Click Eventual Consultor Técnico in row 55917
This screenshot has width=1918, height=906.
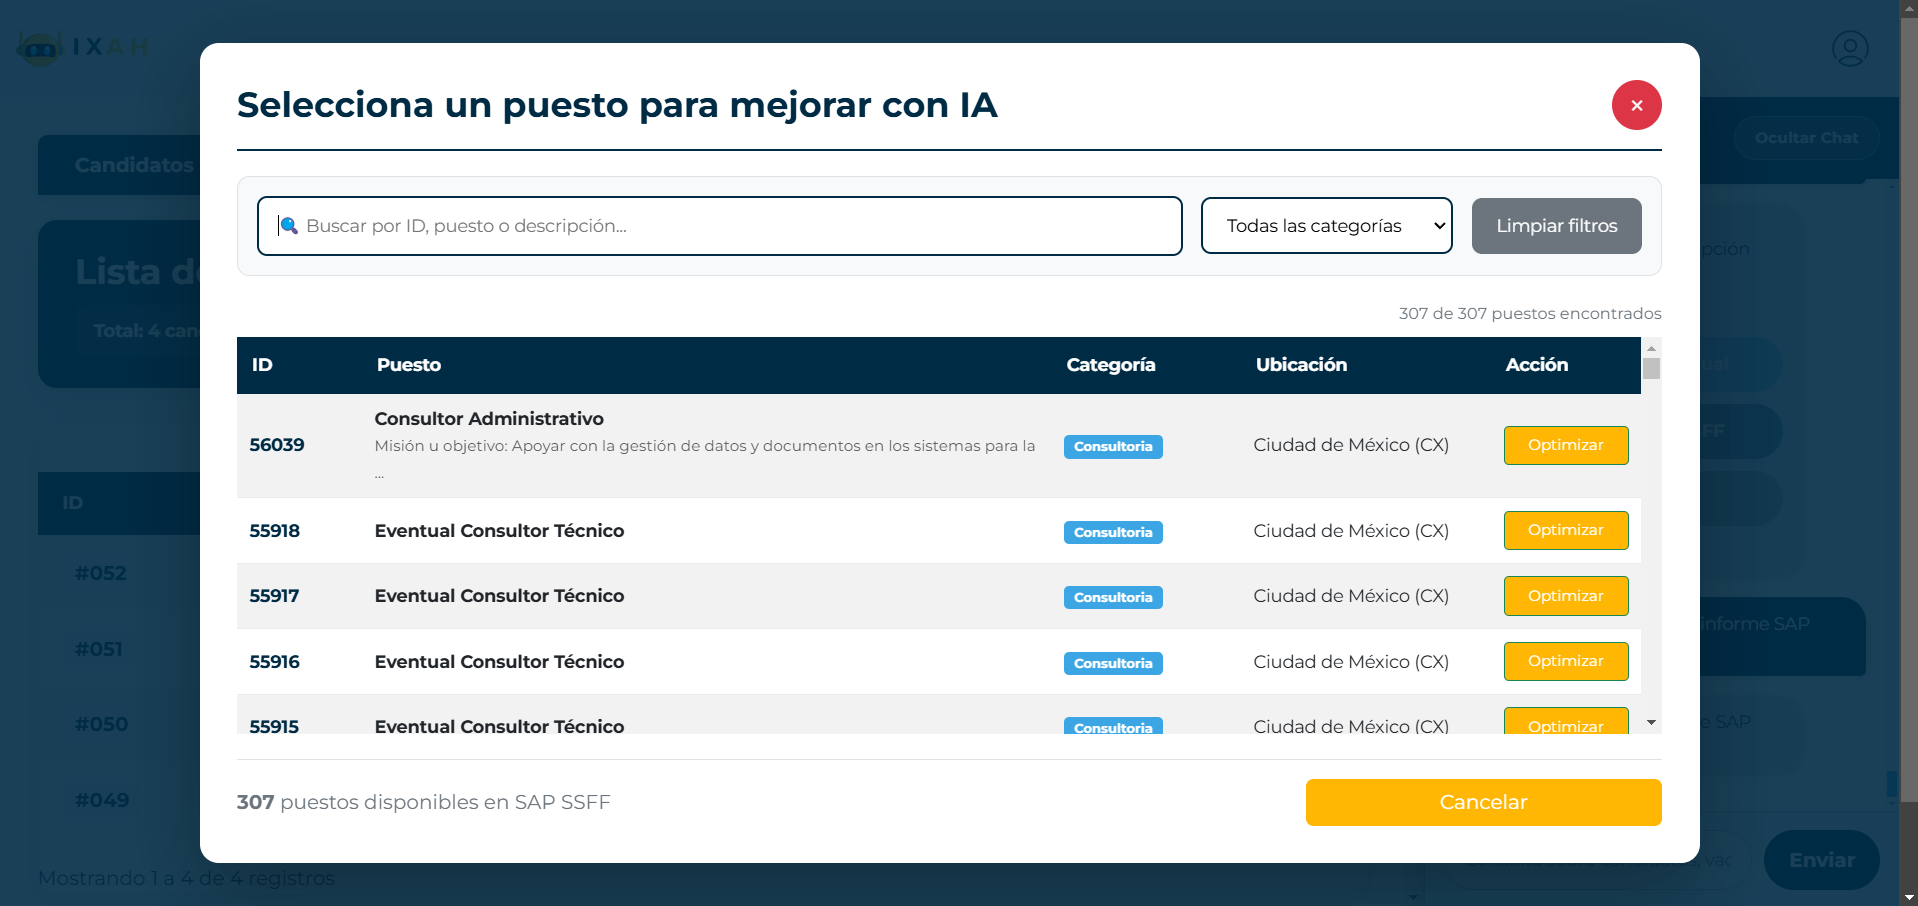click(499, 596)
